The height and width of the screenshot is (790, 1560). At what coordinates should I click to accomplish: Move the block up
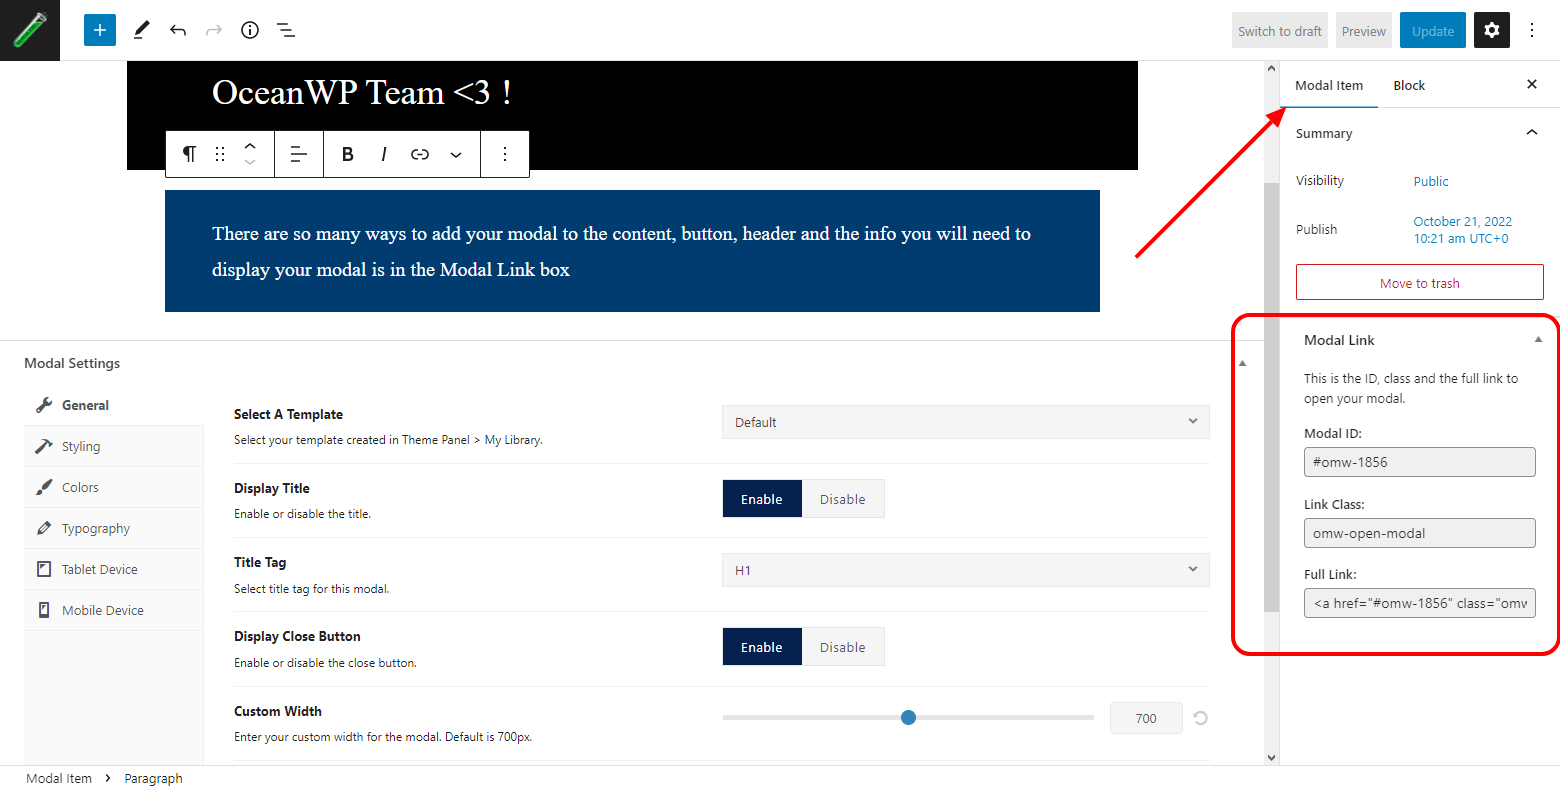(x=250, y=145)
